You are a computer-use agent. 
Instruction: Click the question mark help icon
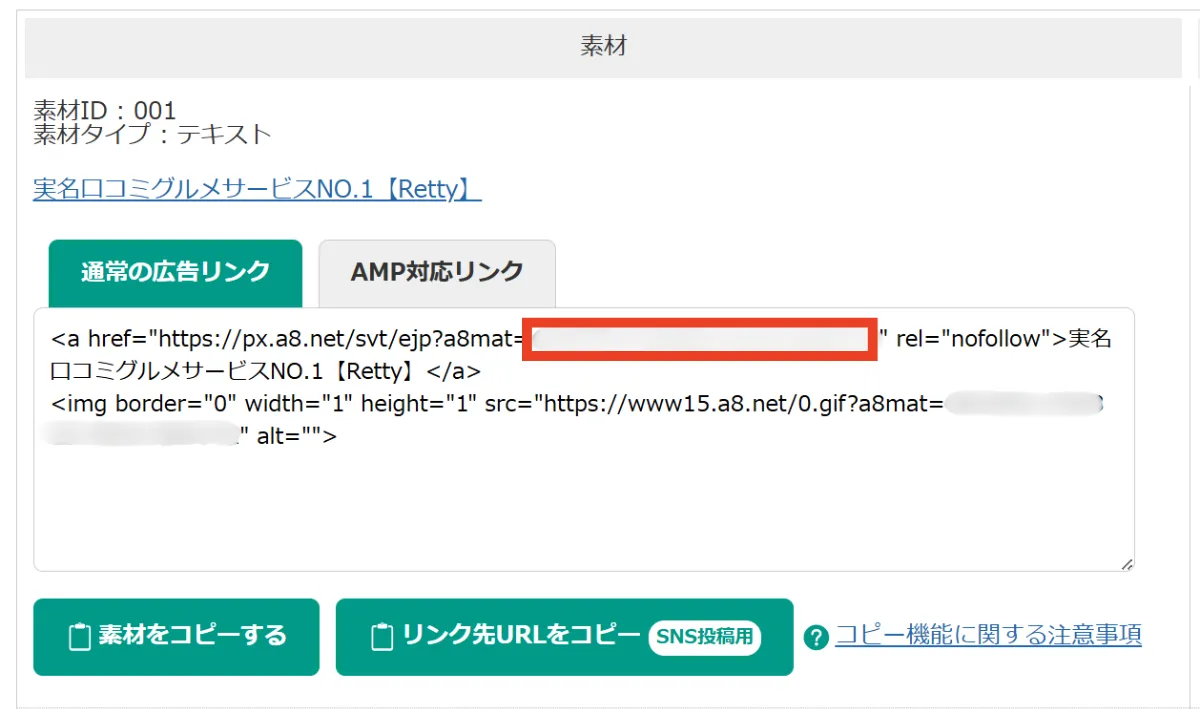[x=816, y=637]
